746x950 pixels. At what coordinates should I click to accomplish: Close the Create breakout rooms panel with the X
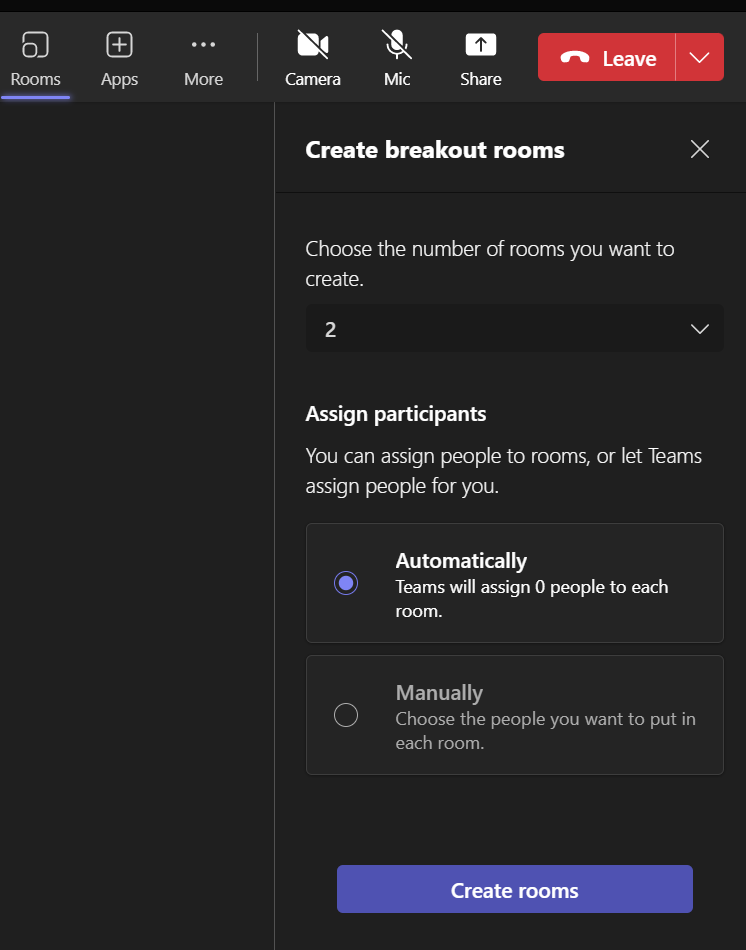pyautogui.click(x=699, y=148)
